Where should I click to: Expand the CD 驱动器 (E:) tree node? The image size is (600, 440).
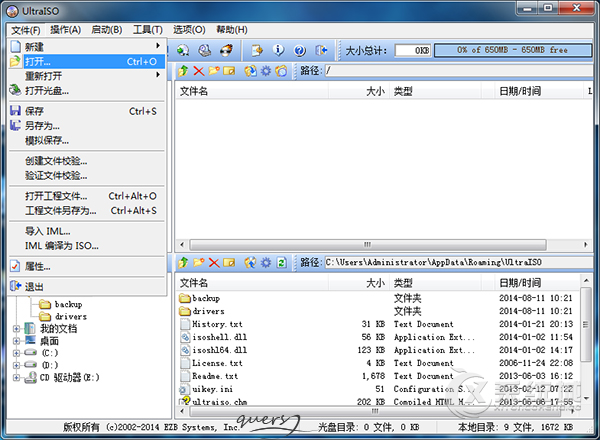point(16,377)
